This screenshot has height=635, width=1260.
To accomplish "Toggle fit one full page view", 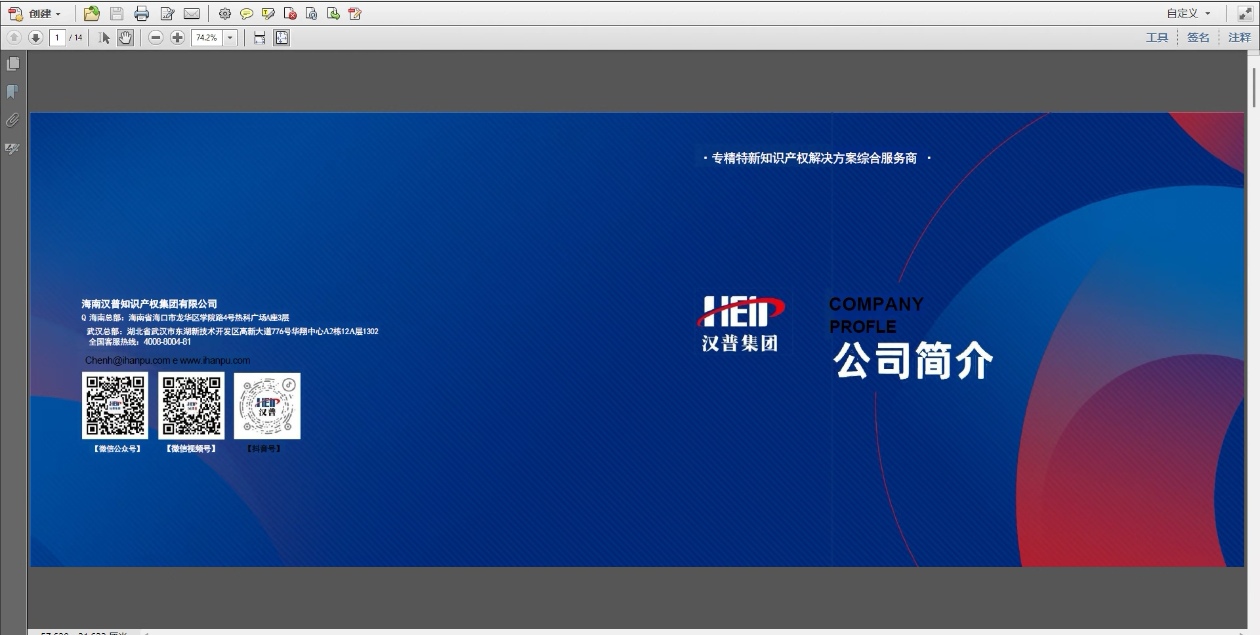I will pos(282,37).
